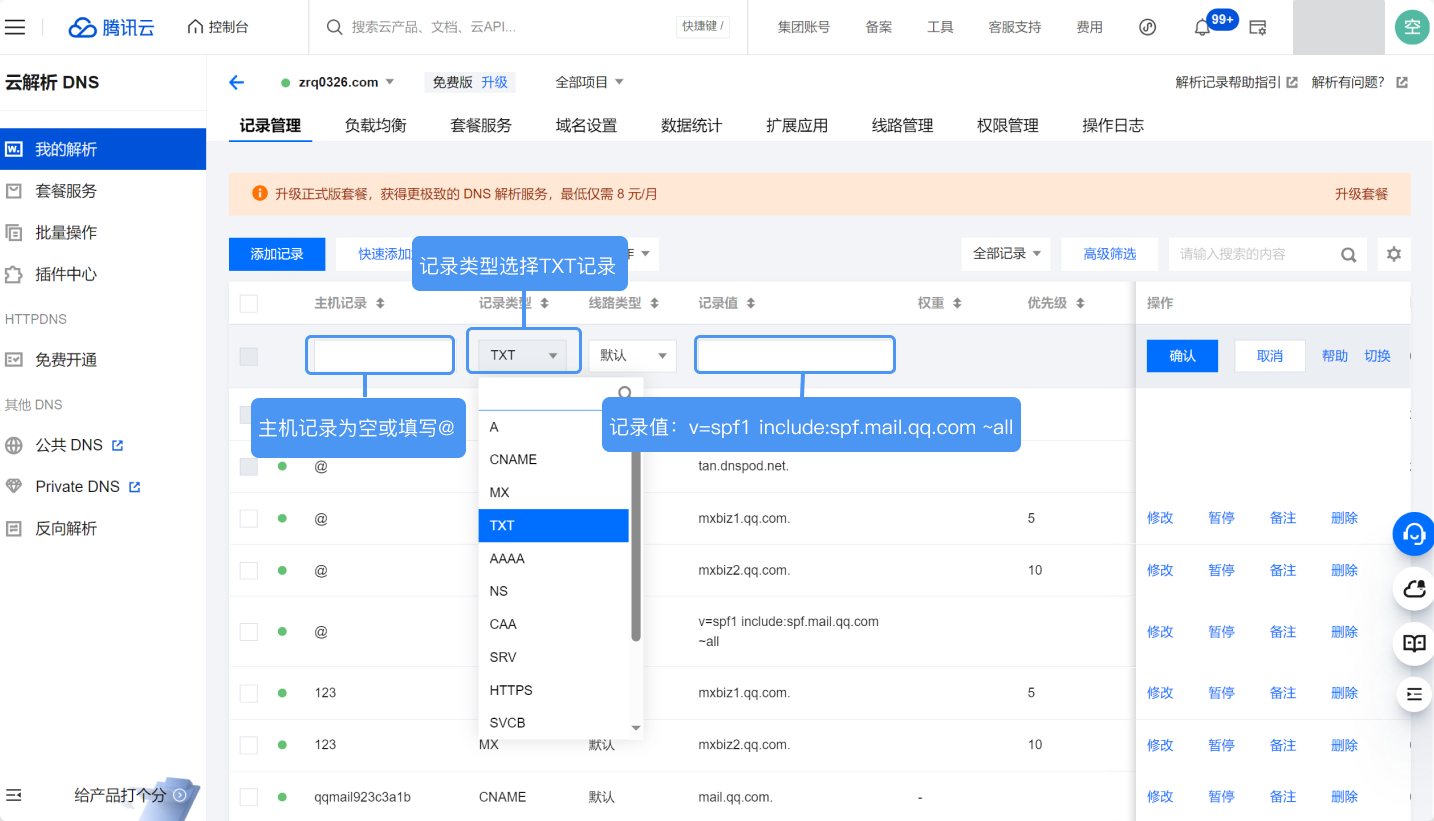Open the 默认 line type dropdown
The image size is (1434, 821).
[632, 356]
